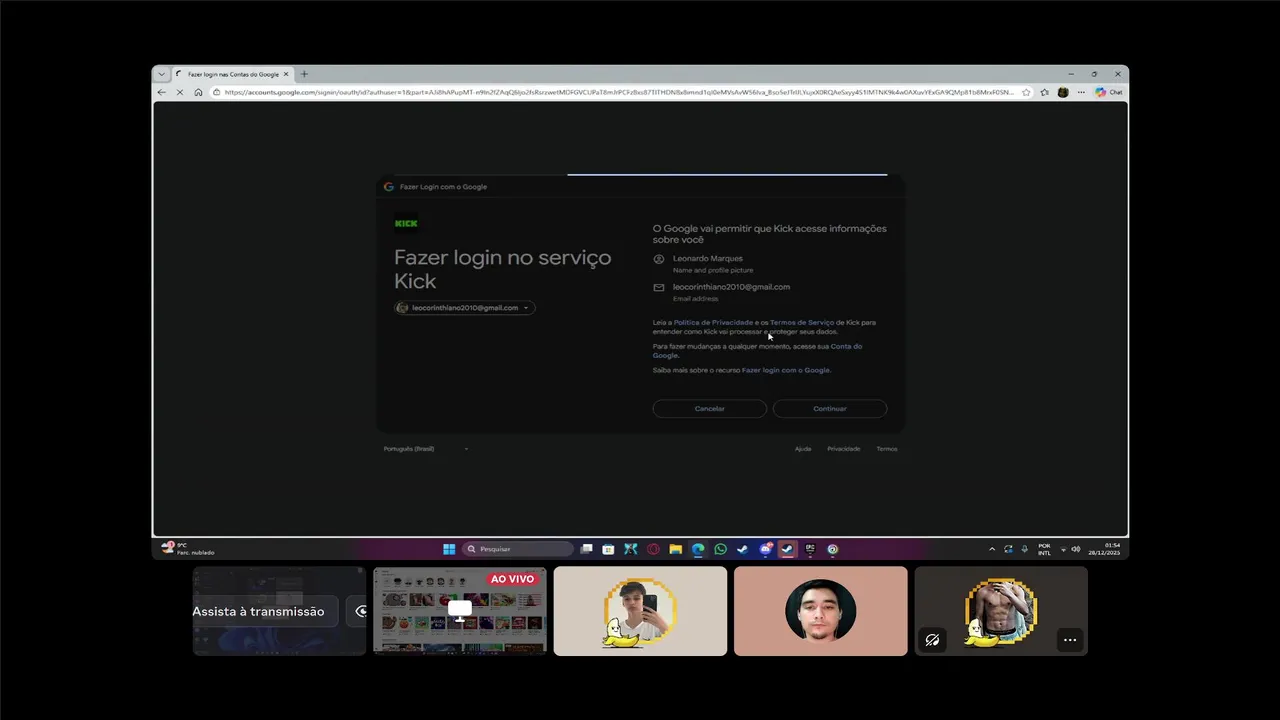
Task: Open a new browser tab
Action: pyautogui.click(x=305, y=74)
